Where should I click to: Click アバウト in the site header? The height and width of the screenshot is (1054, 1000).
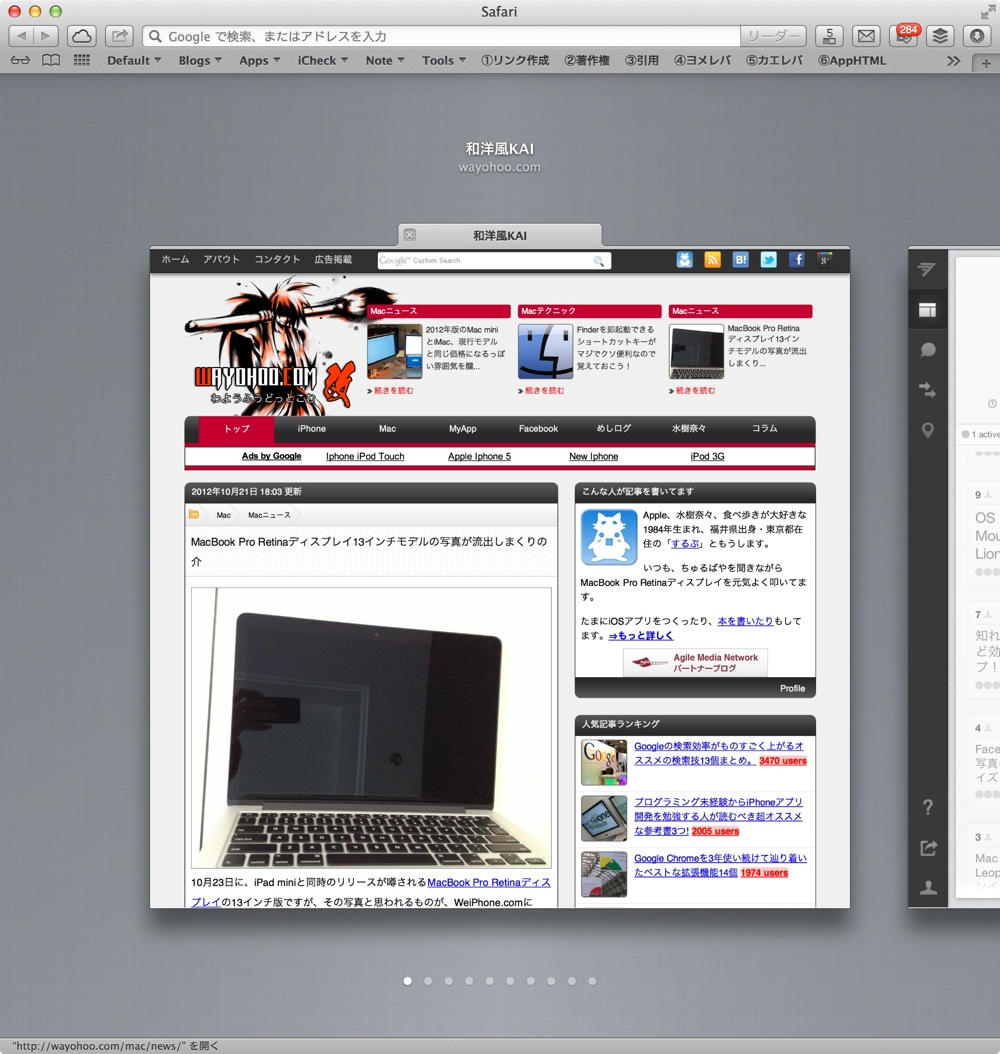pyautogui.click(x=221, y=259)
